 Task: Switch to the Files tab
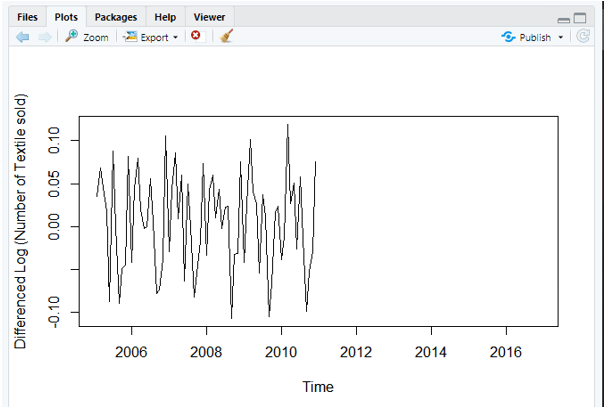(x=27, y=17)
